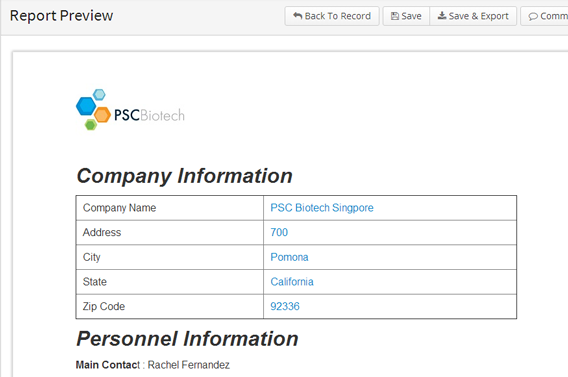Save the report preview
This screenshot has height=377, width=568.
[406, 16]
